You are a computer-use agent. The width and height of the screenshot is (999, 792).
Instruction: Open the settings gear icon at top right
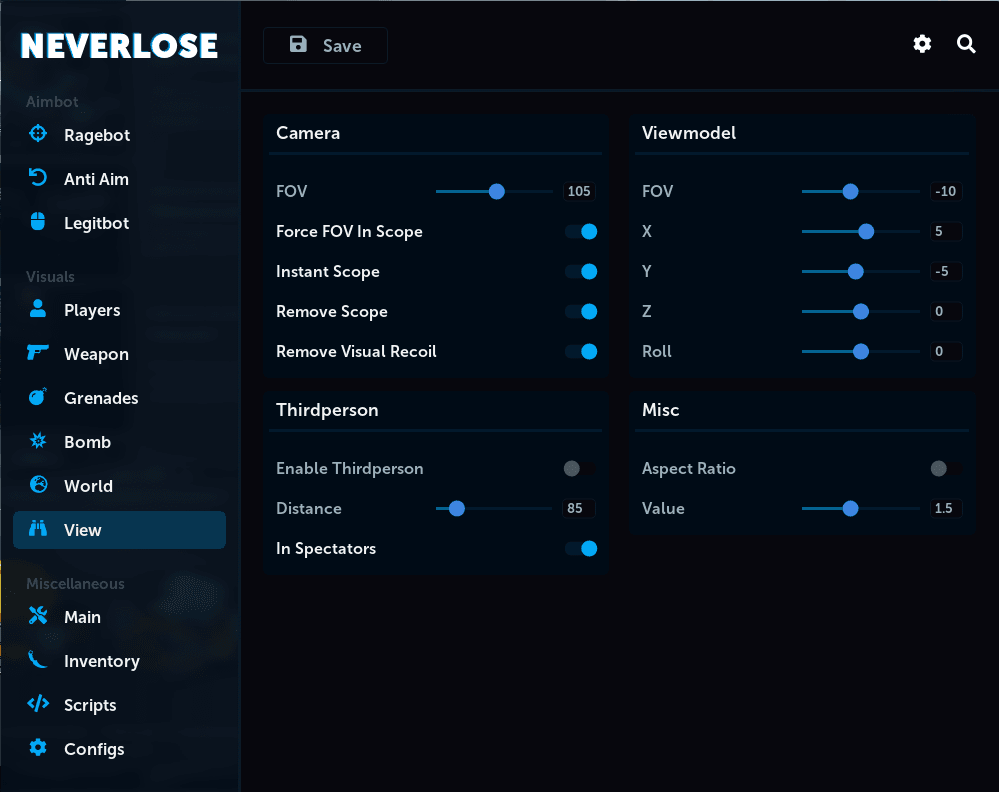922,44
